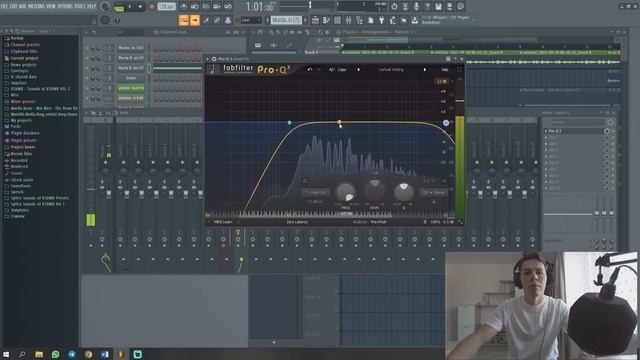Open the Windows Start menu
640x360 pixels.
coord(6,354)
